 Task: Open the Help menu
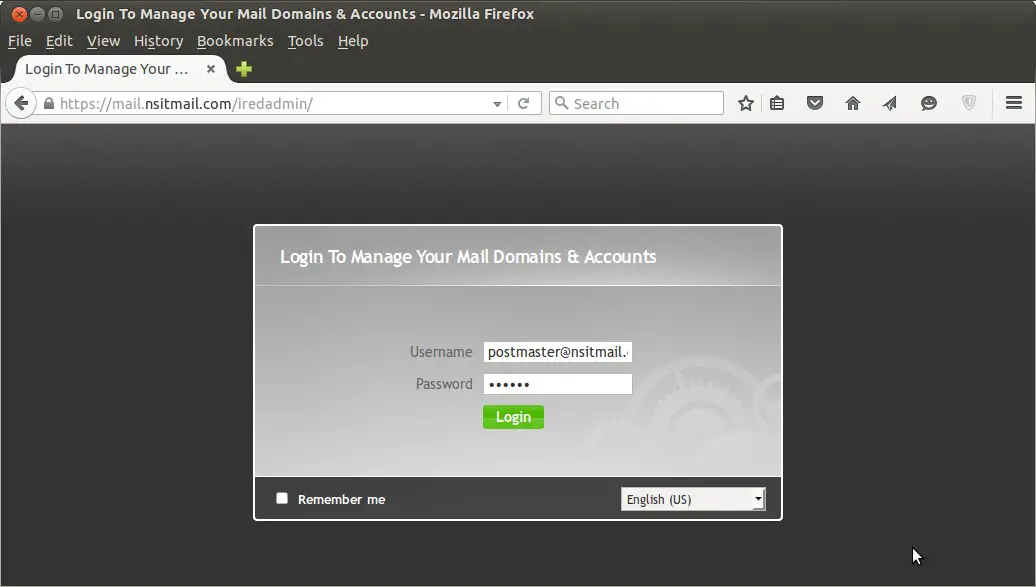tap(353, 41)
